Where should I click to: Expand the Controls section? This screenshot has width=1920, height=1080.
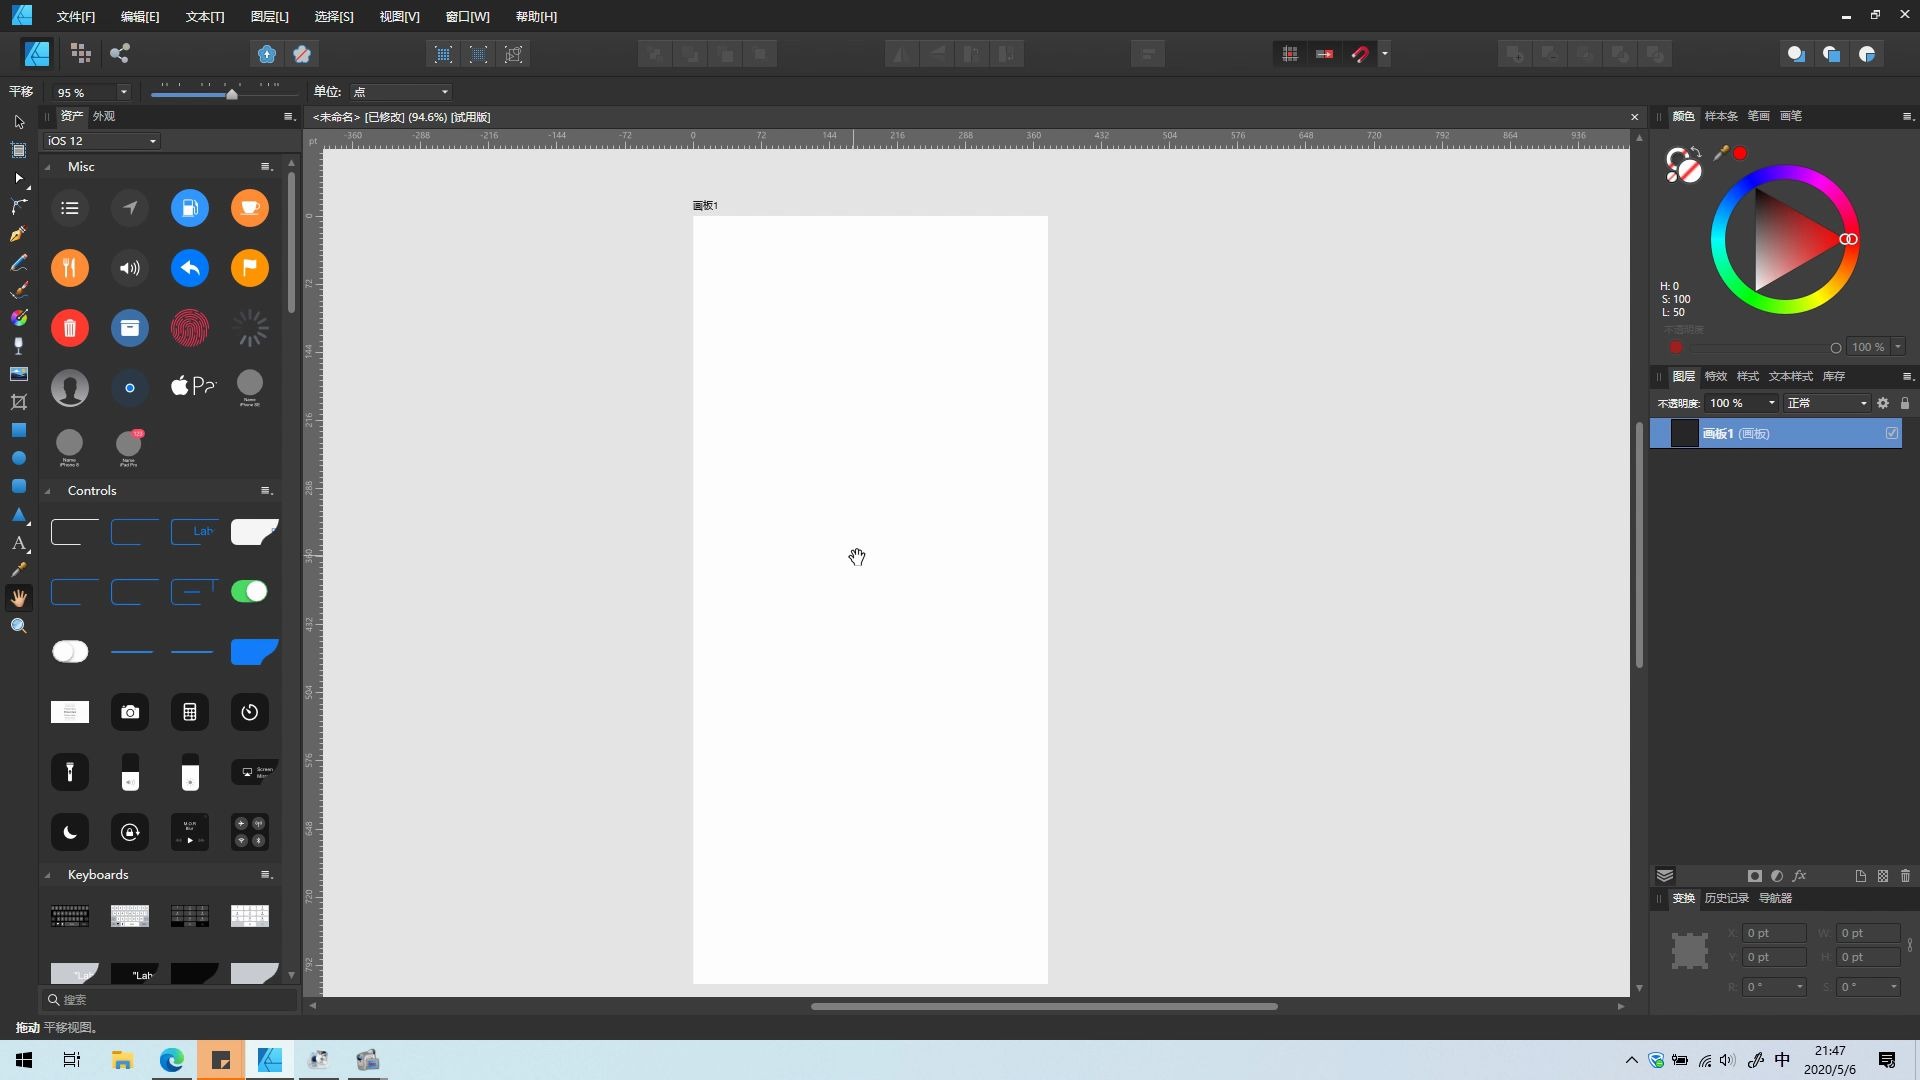51,489
